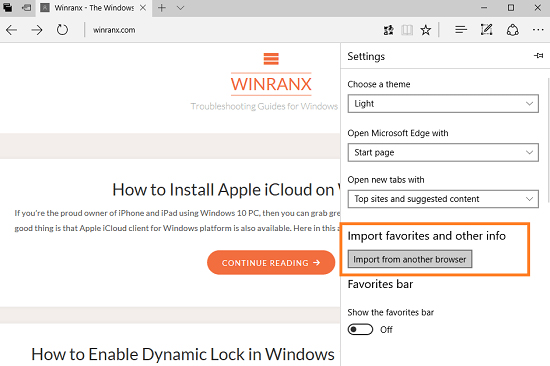Open the Open Microsoft Edge with dropdown
Viewport: 550px width, 366px height.
pos(443,152)
